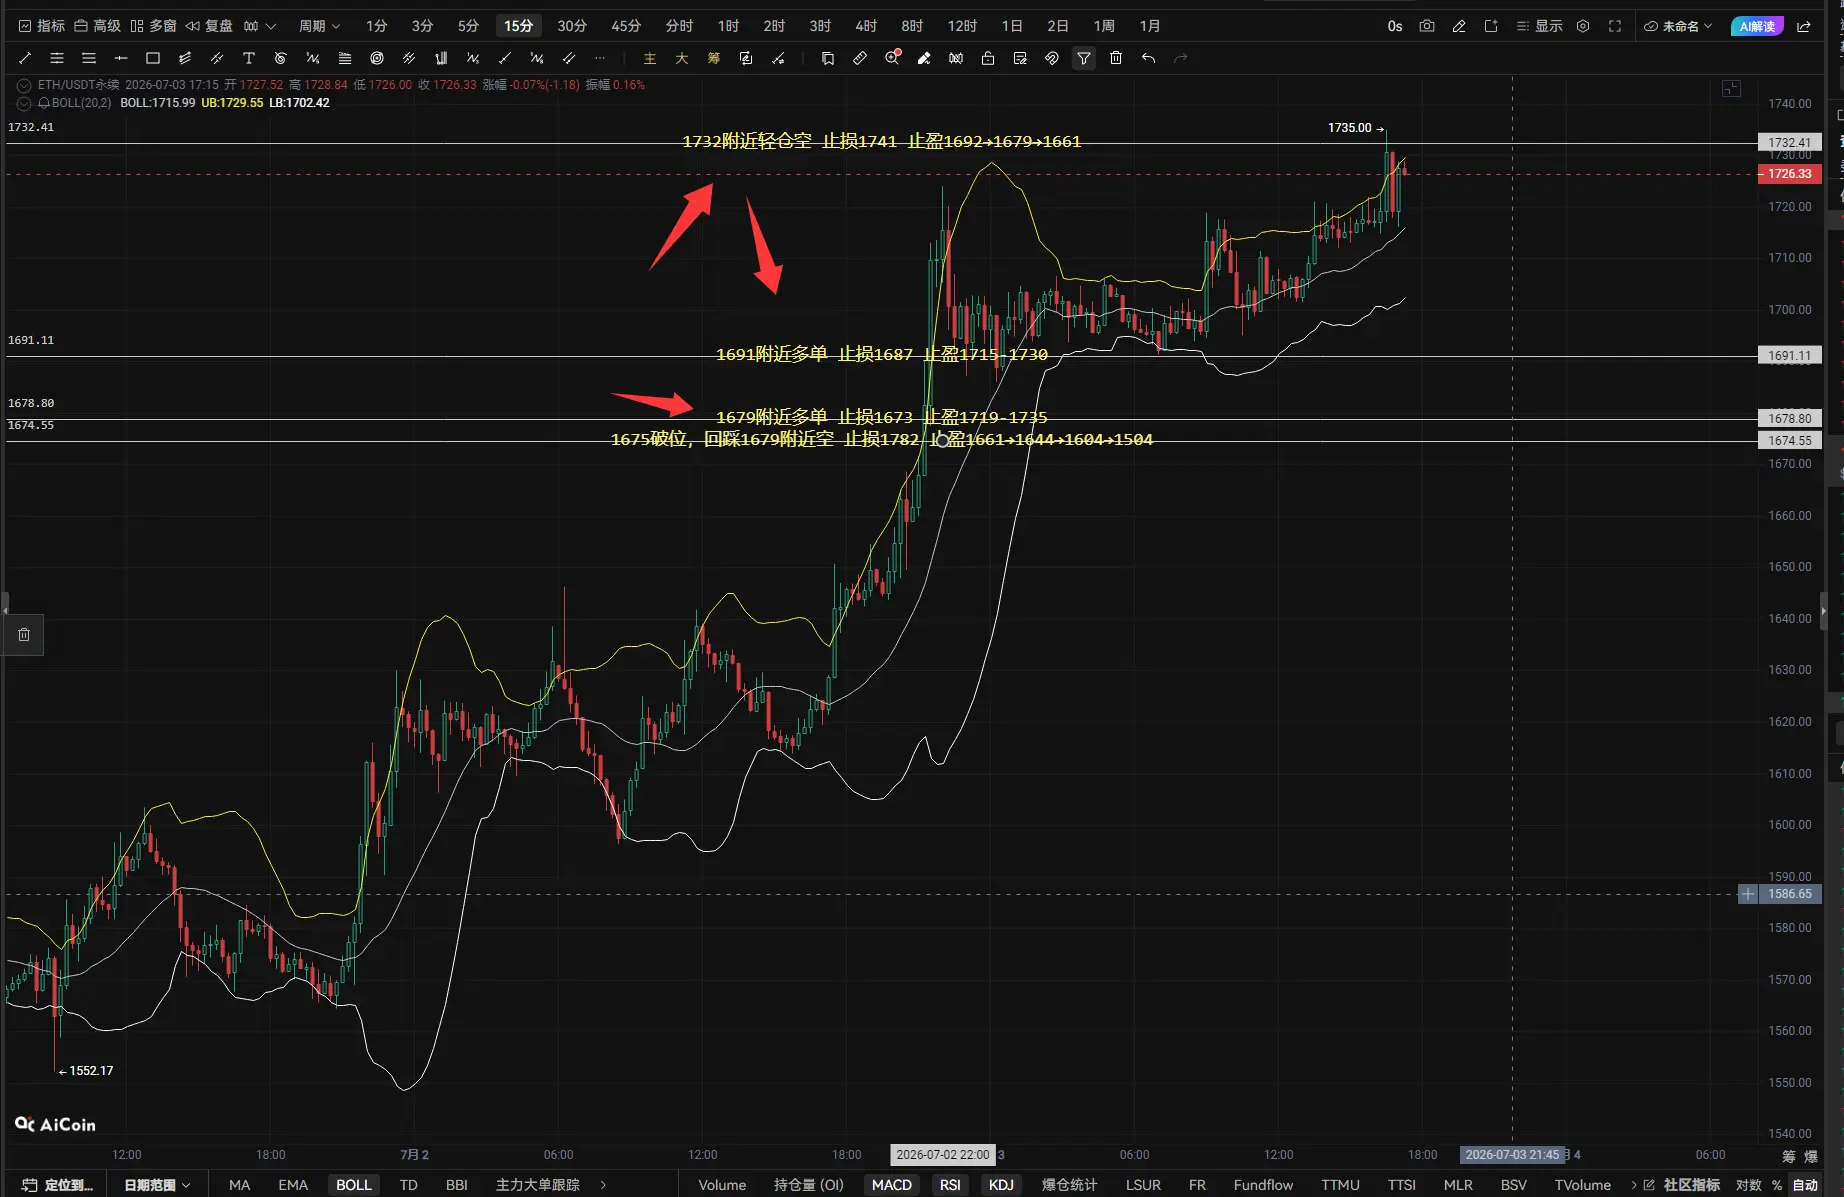Enable the Volume sub-indicator
This screenshot has width=1844, height=1197.
(722, 1185)
